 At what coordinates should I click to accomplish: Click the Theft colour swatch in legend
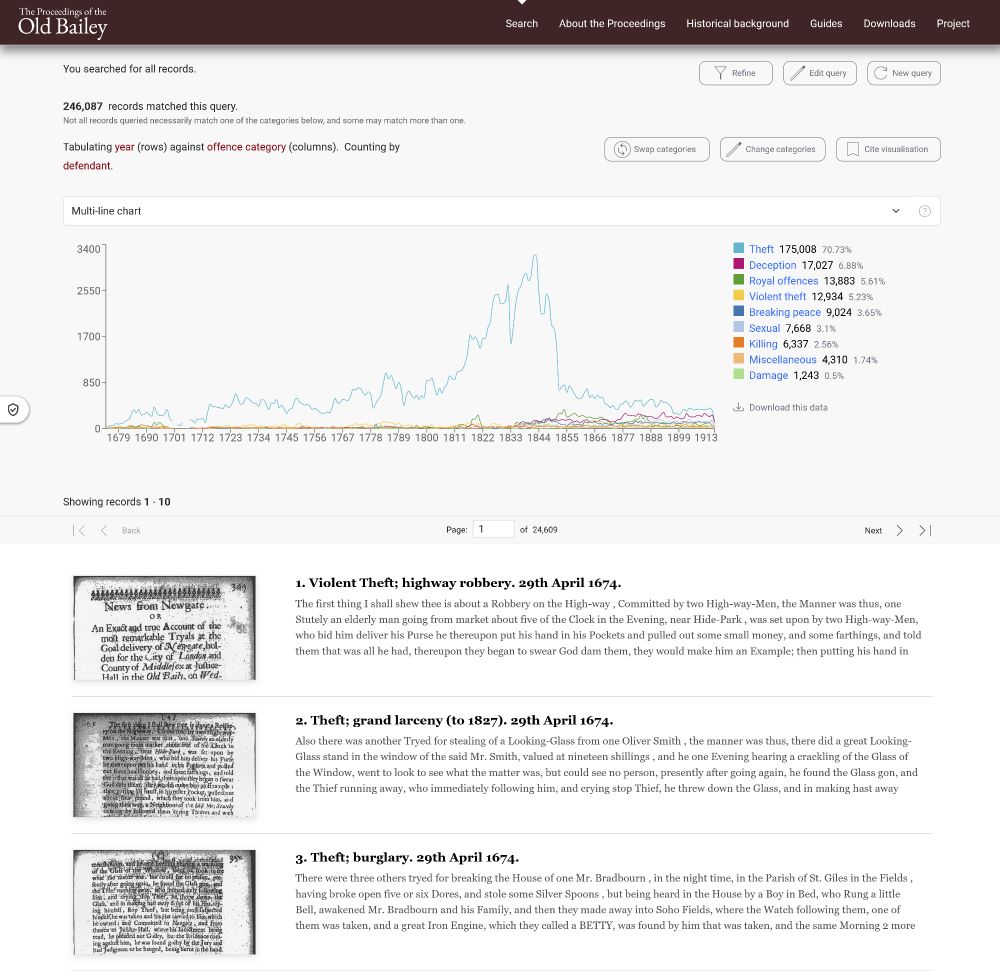pyautogui.click(x=739, y=248)
